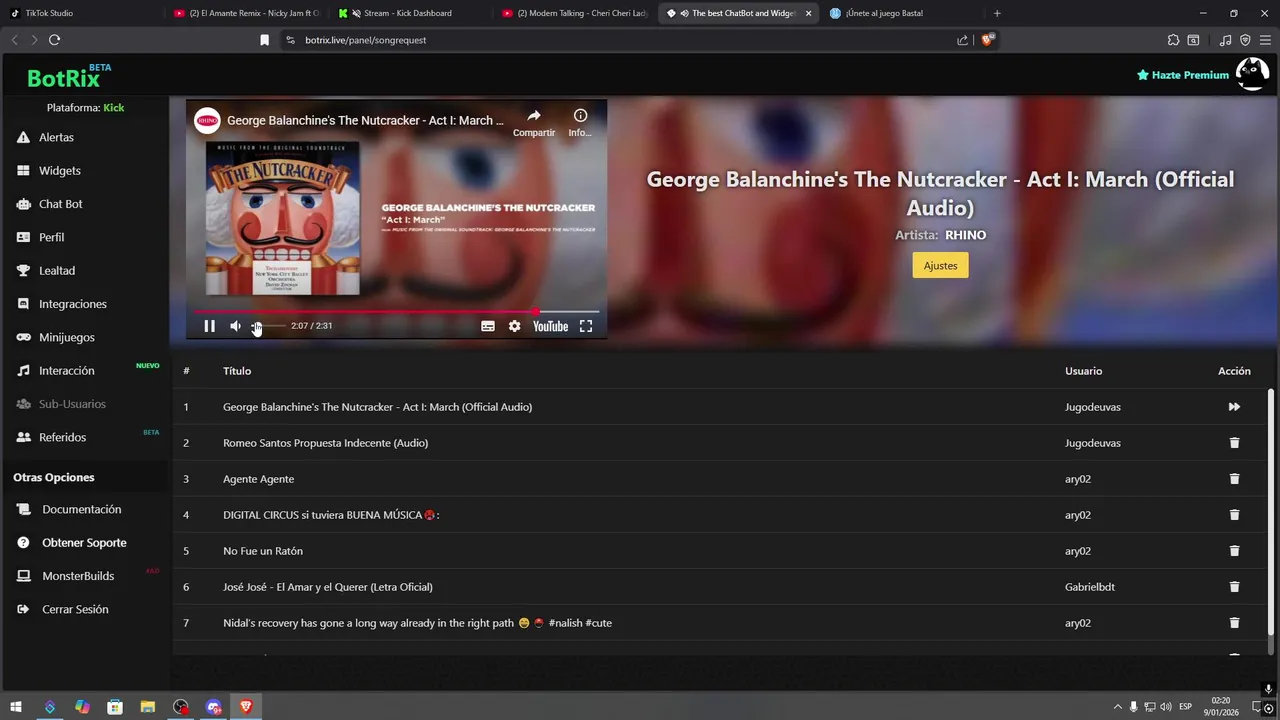Skip the current Nutcracker song
The height and width of the screenshot is (720, 1280).
coord(1234,407)
